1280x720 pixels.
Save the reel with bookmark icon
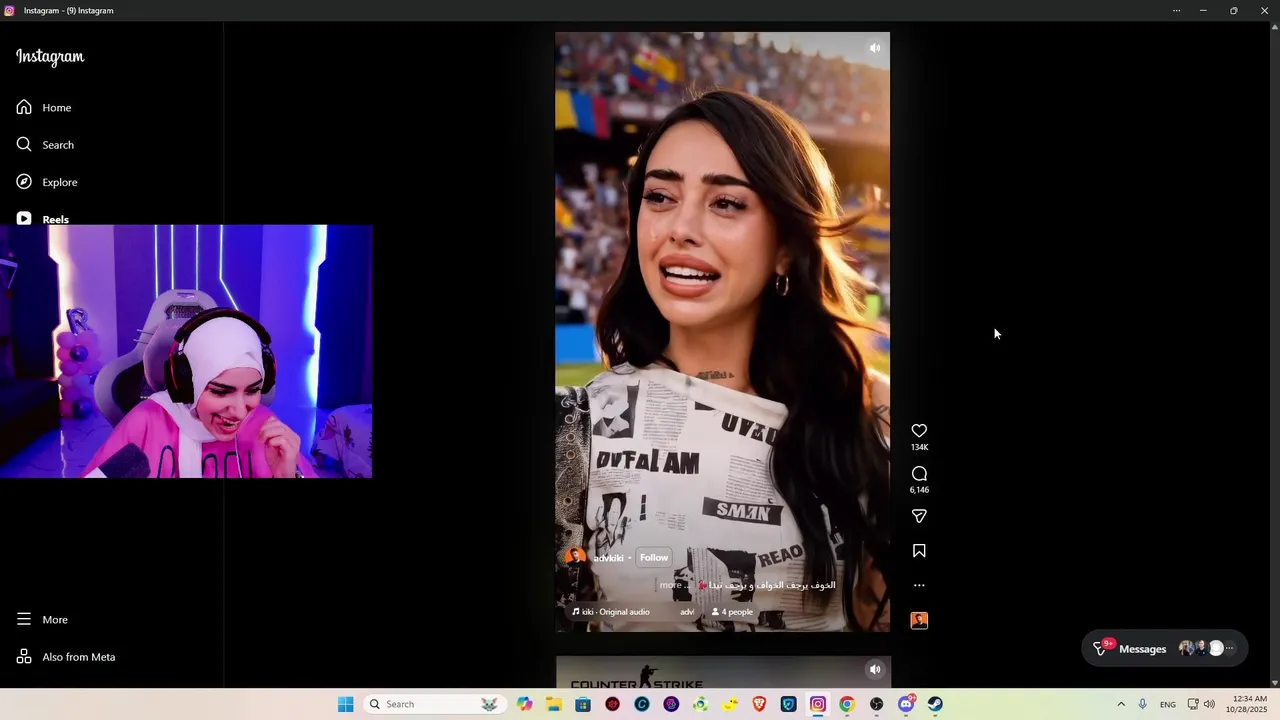click(x=919, y=551)
